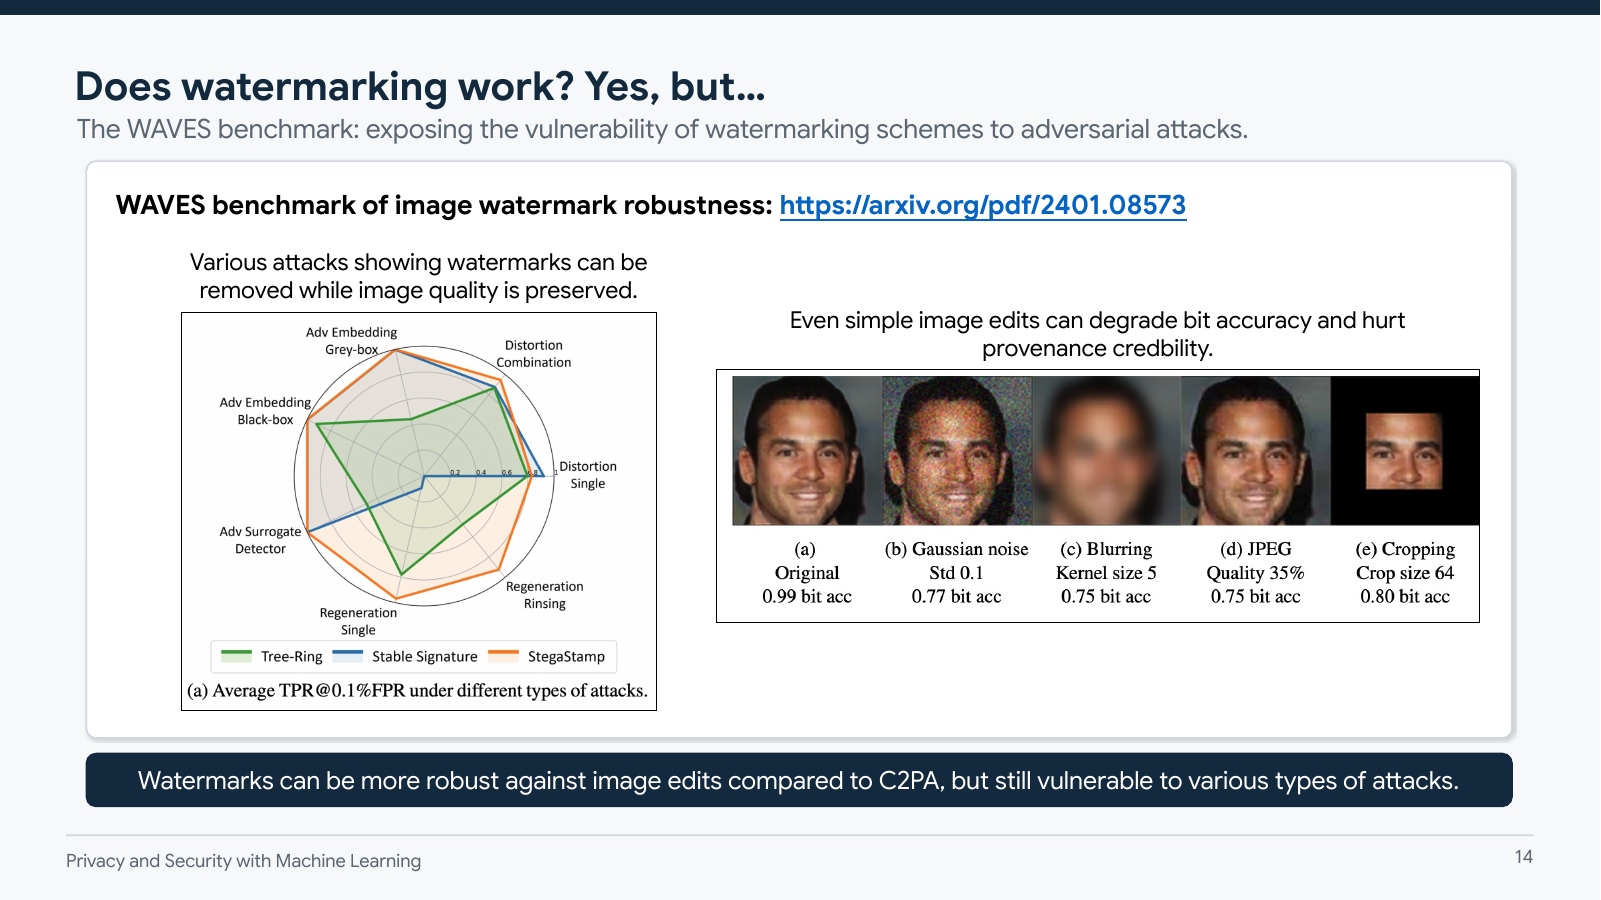
Task: Click the Adv Surrogate Detector label
Action: point(262,540)
